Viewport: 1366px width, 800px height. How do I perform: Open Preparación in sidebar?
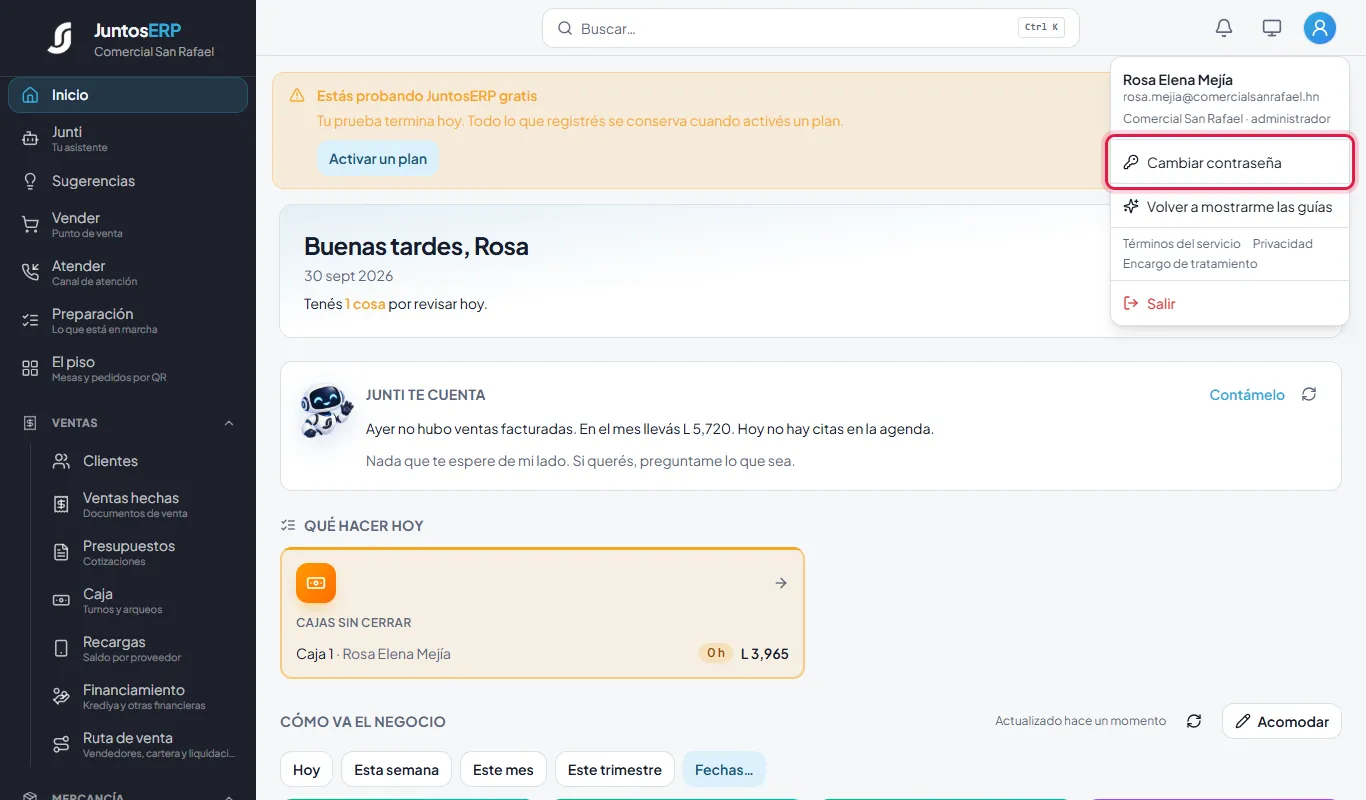pyautogui.click(x=128, y=321)
